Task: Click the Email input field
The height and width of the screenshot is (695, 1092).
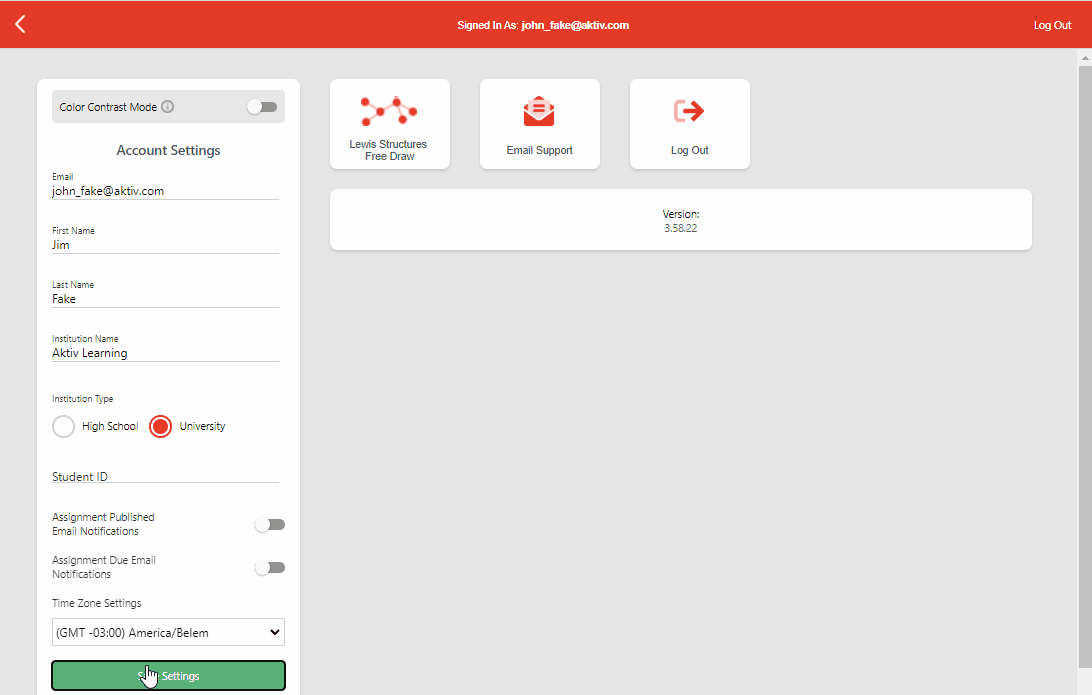Action: pyautogui.click(x=165, y=190)
